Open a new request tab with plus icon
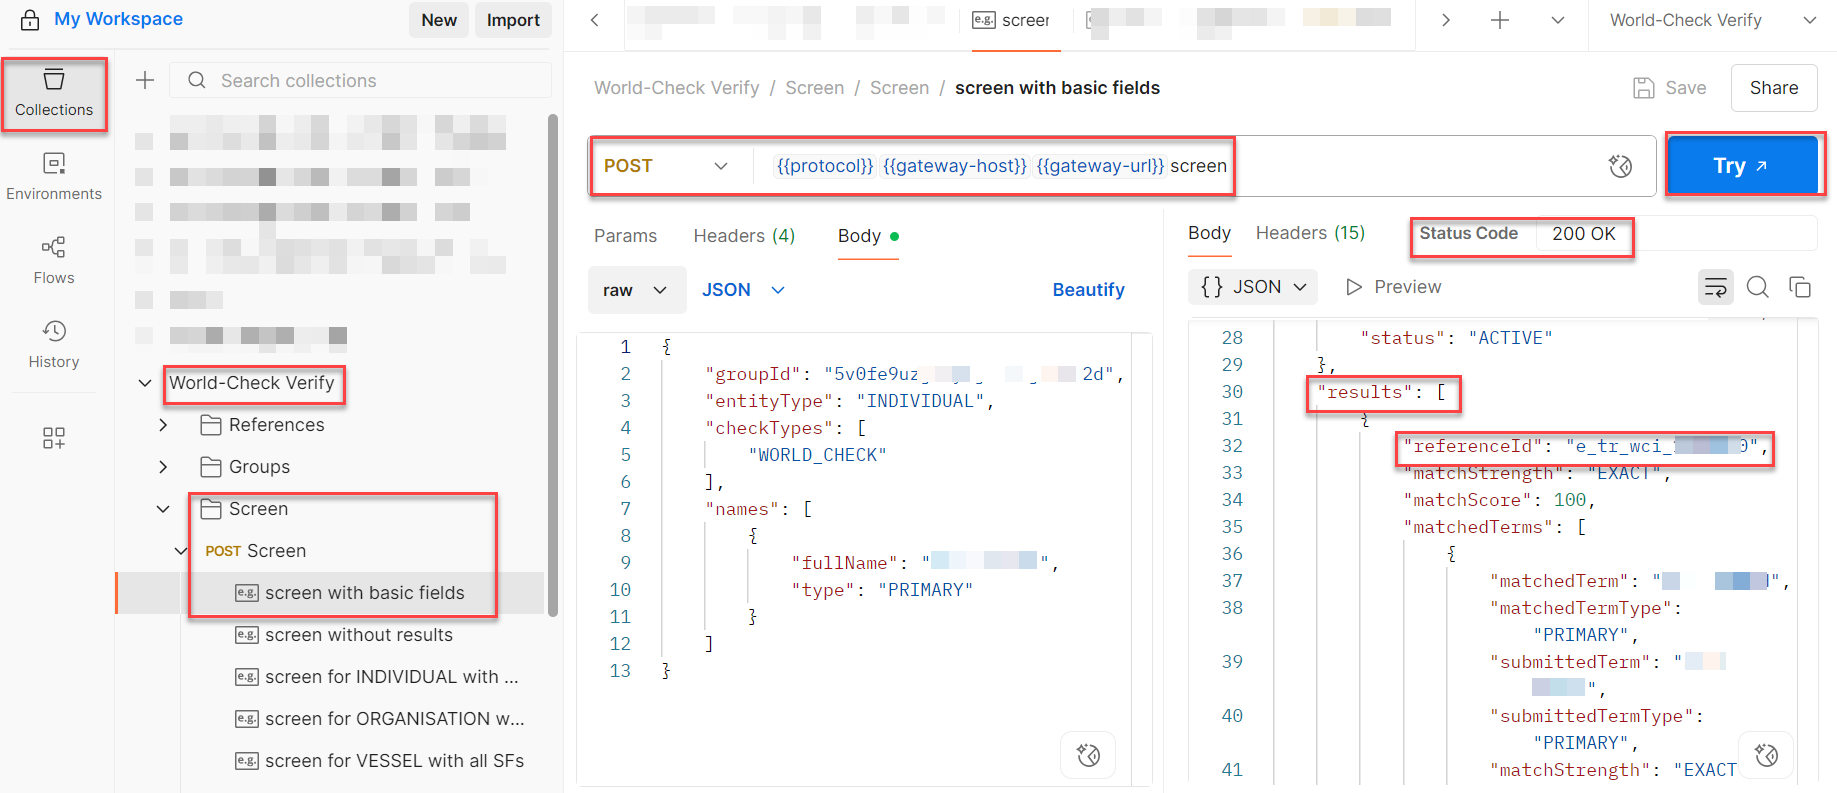 pyautogui.click(x=1499, y=20)
